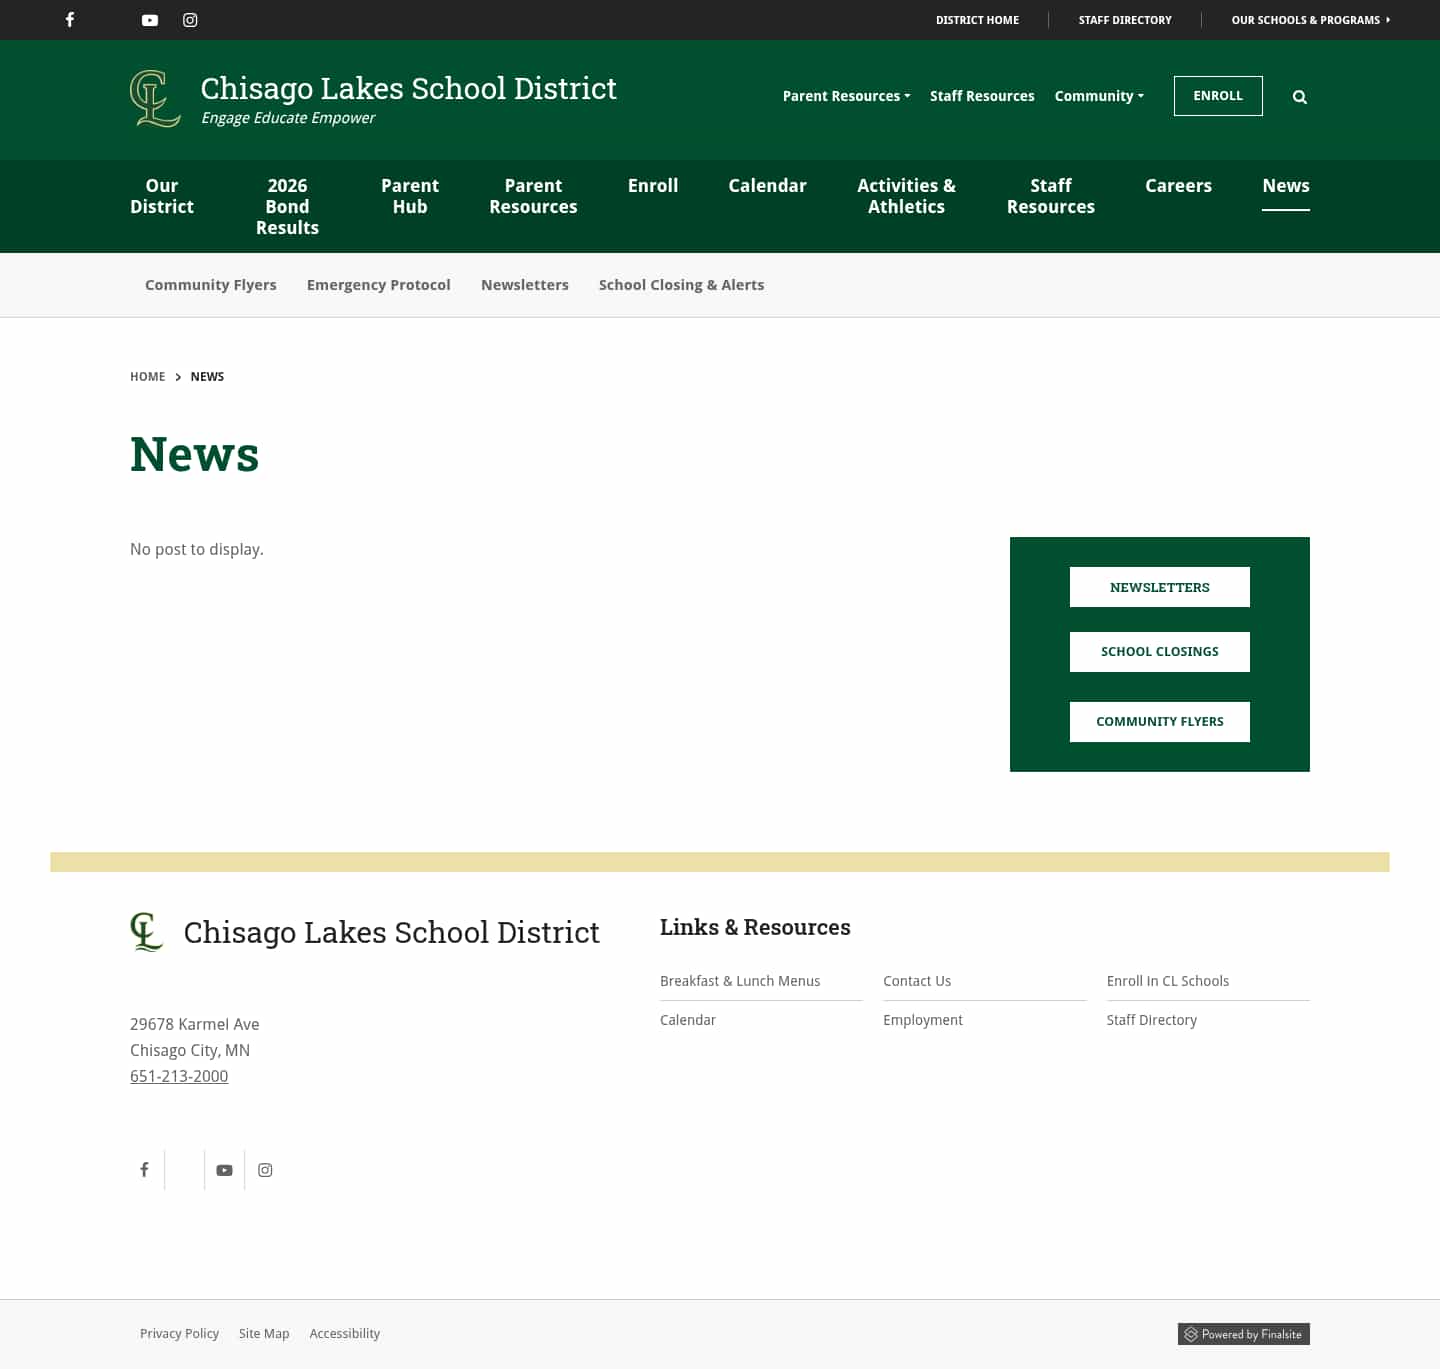Click HOME breadcrumb link
Image resolution: width=1440 pixels, height=1369 pixels.
click(x=148, y=377)
